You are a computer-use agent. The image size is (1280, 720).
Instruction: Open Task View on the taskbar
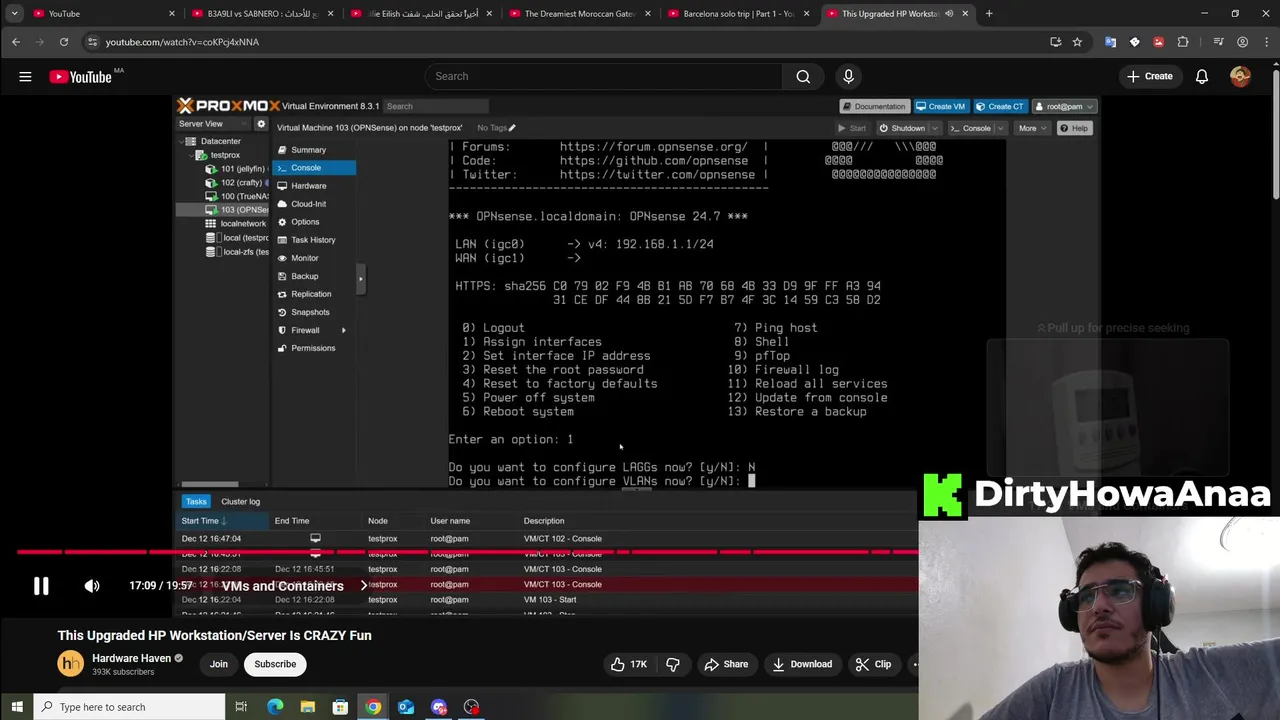click(x=241, y=707)
